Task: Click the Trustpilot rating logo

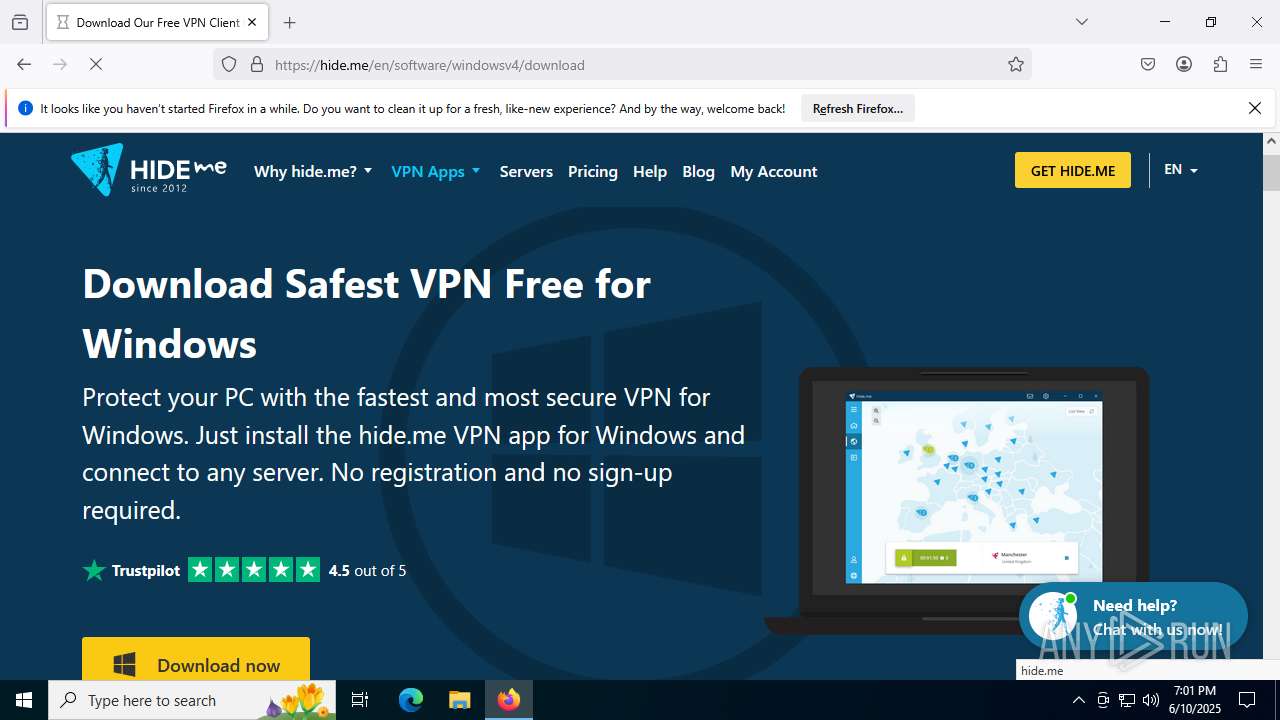Action: tap(132, 570)
